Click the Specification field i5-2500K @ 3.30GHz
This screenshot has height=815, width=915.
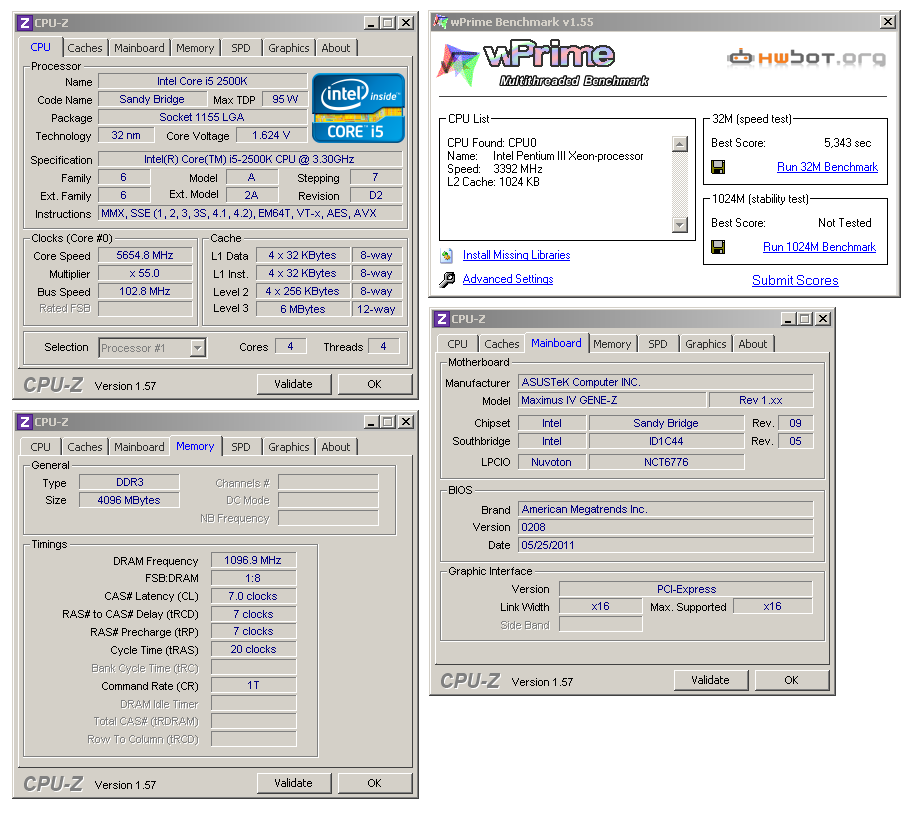click(x=250, y=159)
